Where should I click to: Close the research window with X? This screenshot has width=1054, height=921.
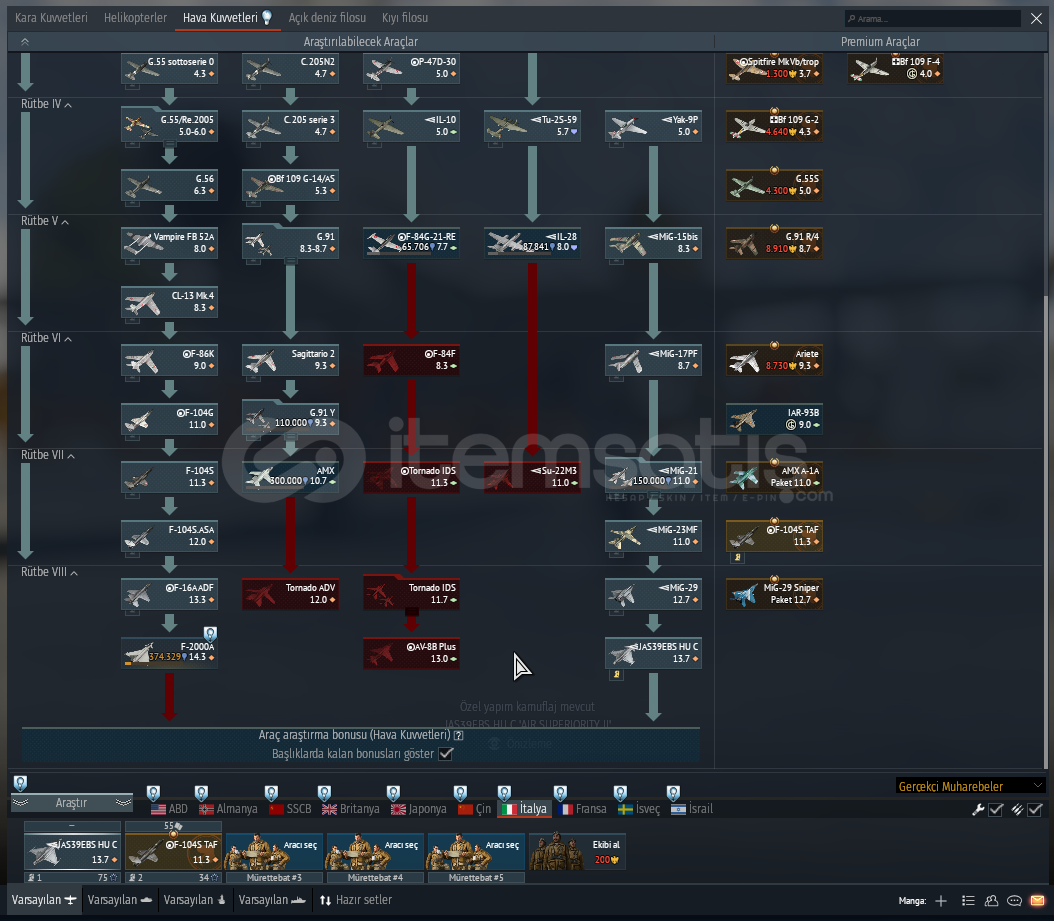1037,18
